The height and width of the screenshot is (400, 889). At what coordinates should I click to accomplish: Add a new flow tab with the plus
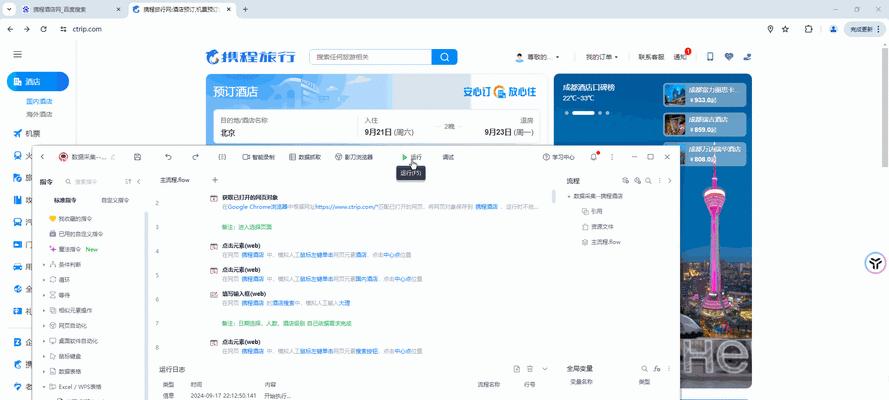pos(215,180)
